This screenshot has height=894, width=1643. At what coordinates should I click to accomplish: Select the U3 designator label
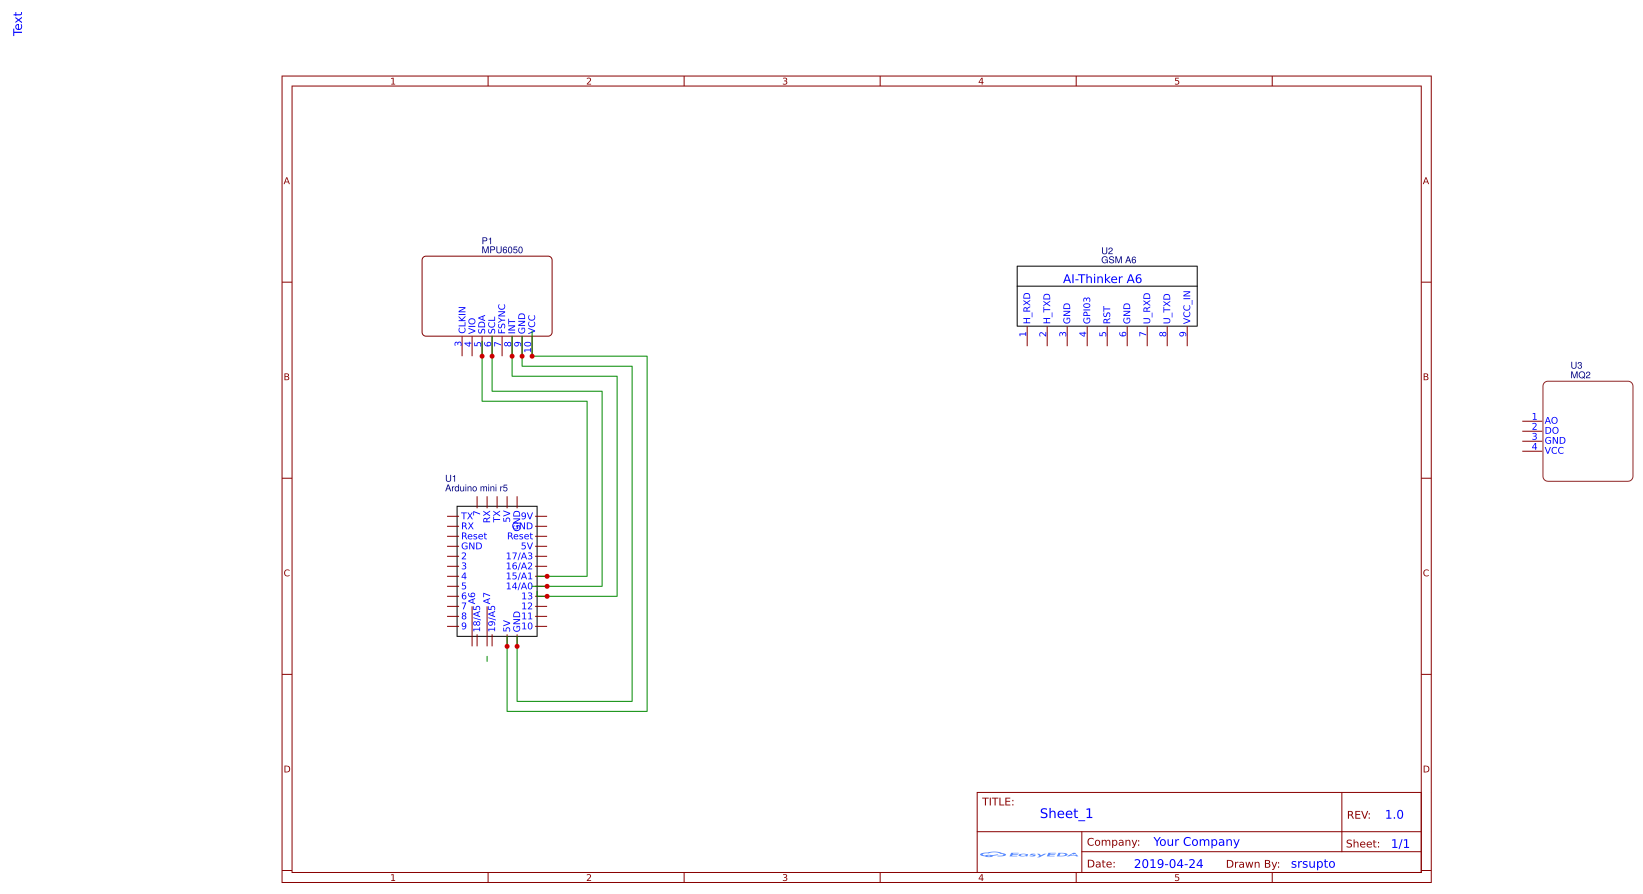(x=1576, y=366)
